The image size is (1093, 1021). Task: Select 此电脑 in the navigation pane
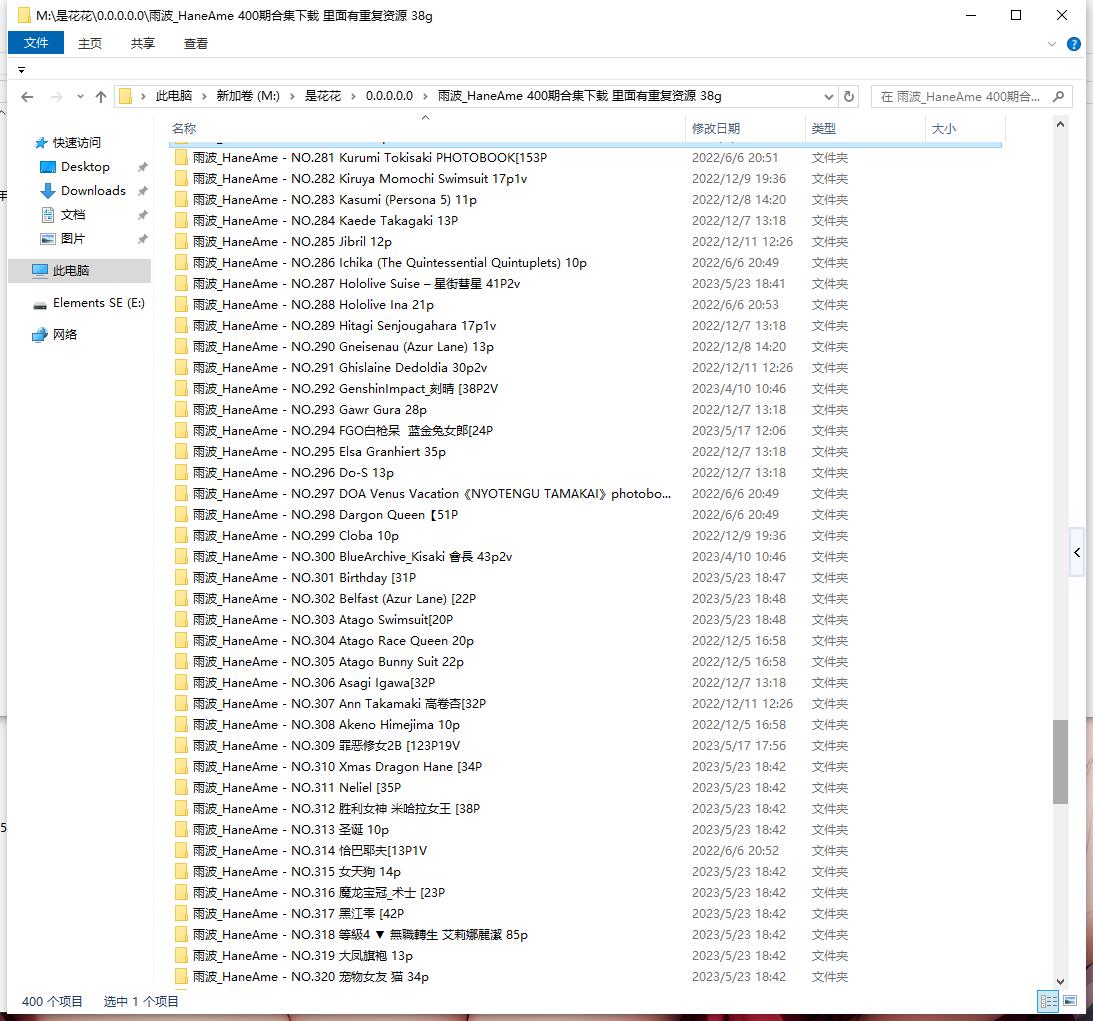[x=79, y=270]
